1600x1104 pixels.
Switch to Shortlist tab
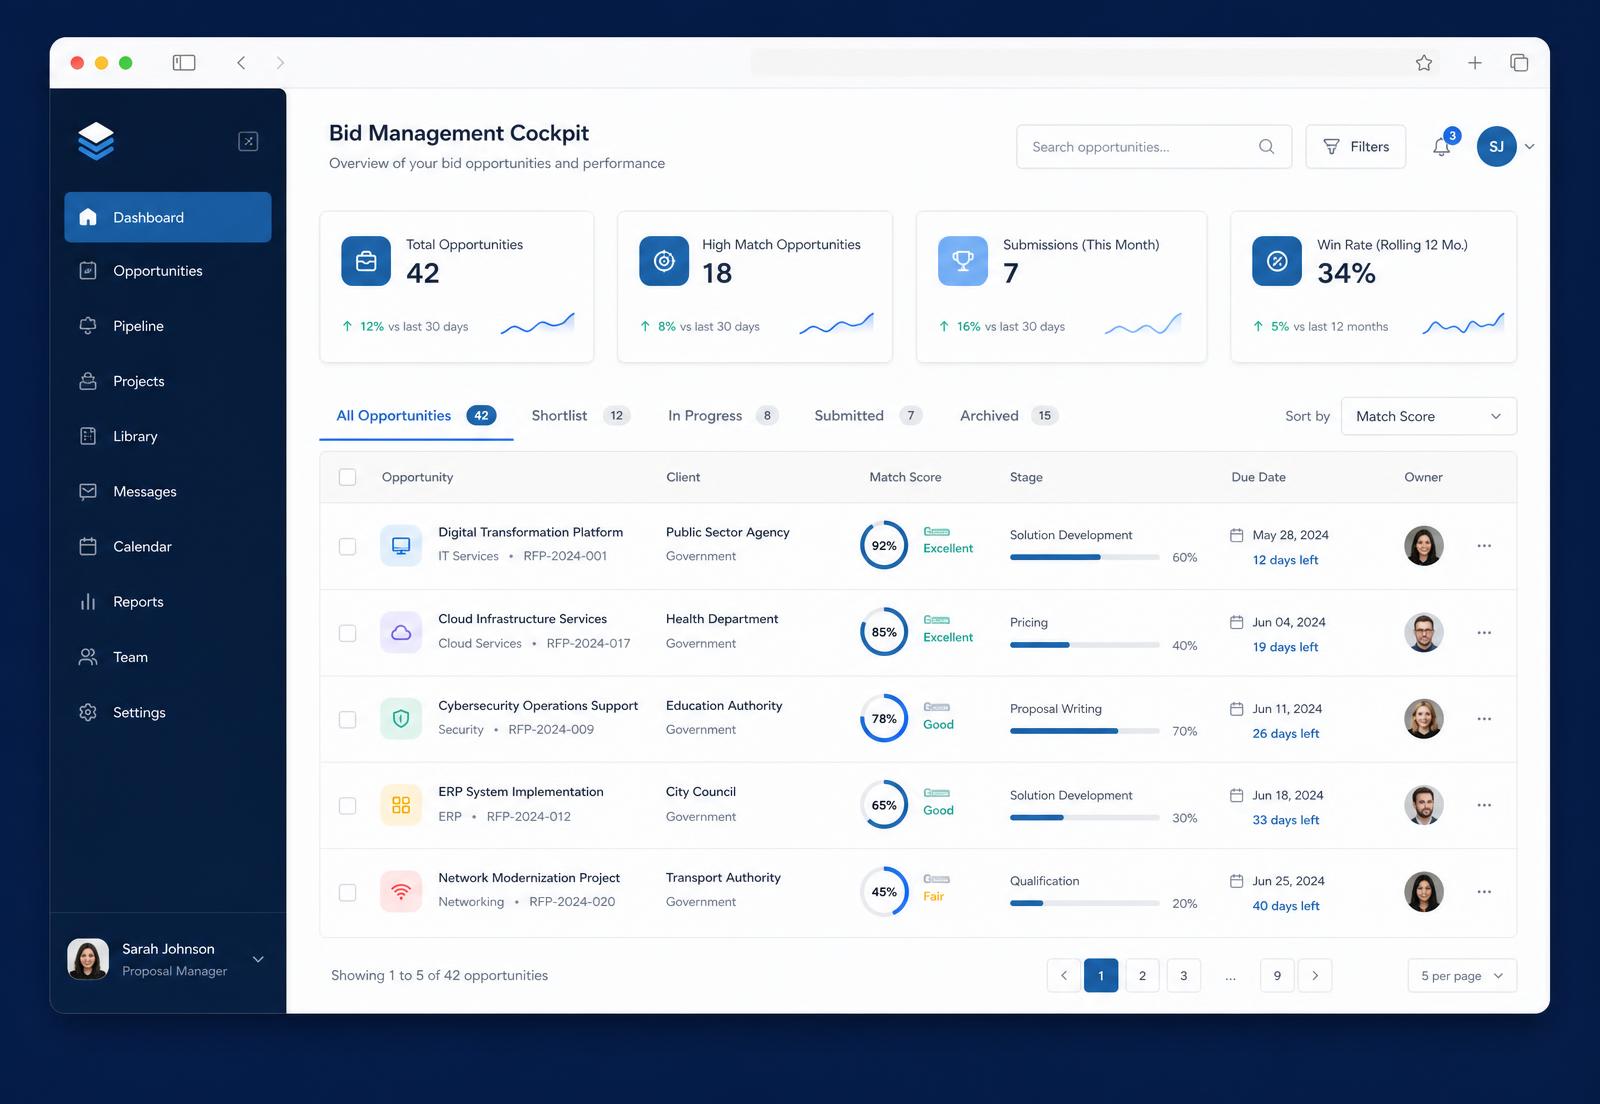(x=580, y=416)
